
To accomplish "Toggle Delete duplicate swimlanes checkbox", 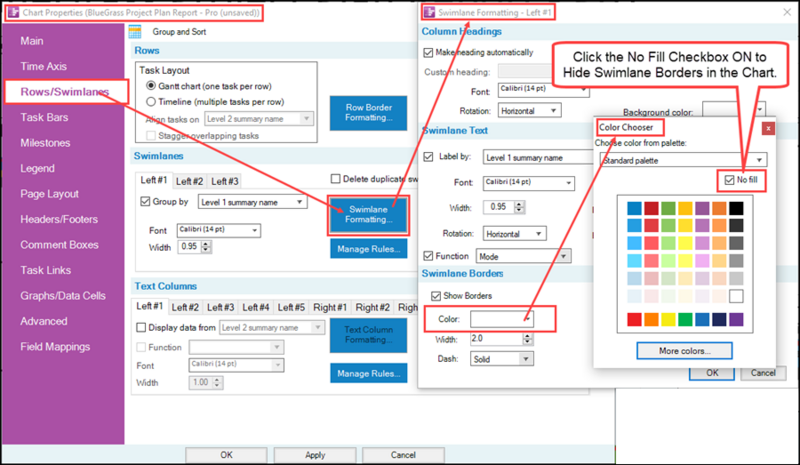I will click(x=335, y=179).
